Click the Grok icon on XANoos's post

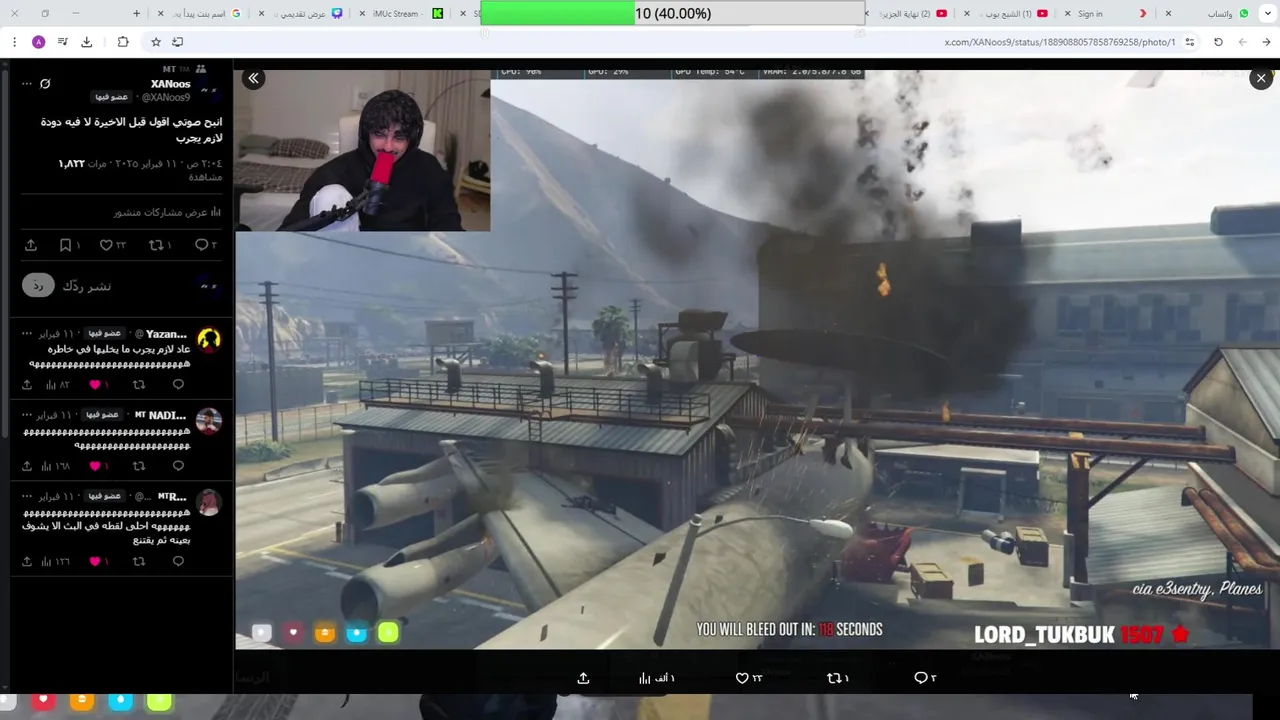pyautogui.click(x=45, y=84)
